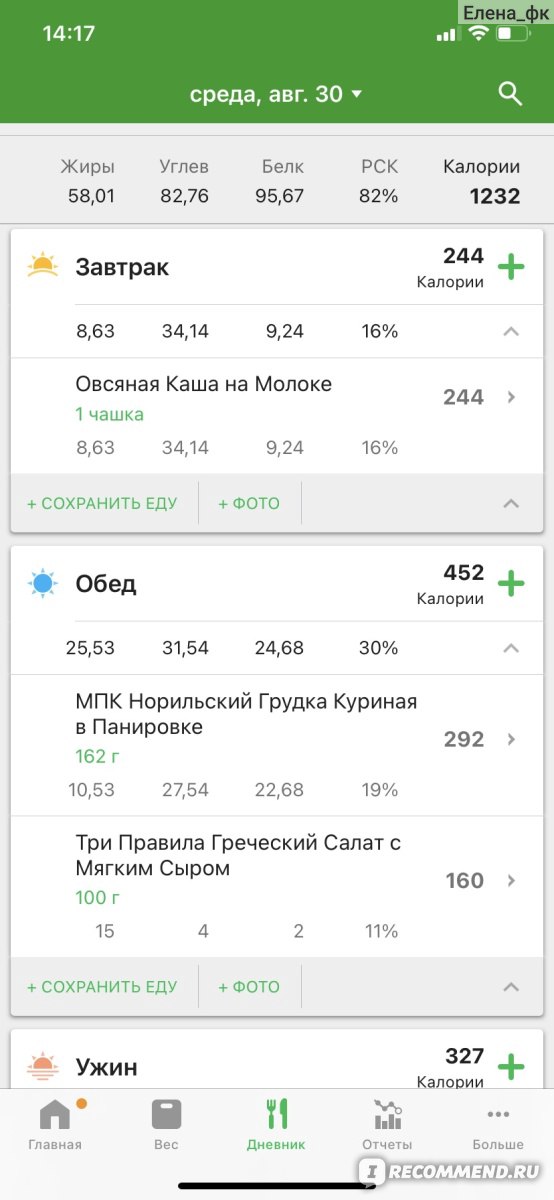Add food to Обед with plus icon

511,583
